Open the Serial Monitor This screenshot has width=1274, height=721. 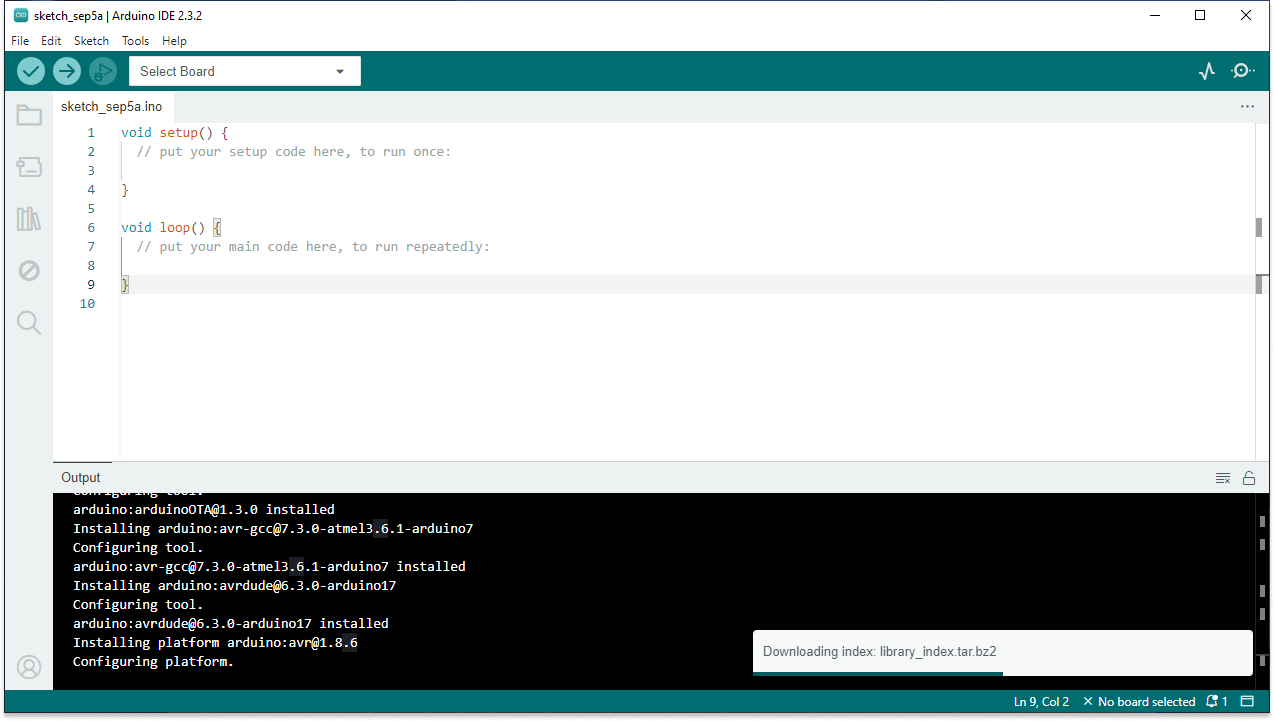pyautogui.click(x=1243, y=71)
